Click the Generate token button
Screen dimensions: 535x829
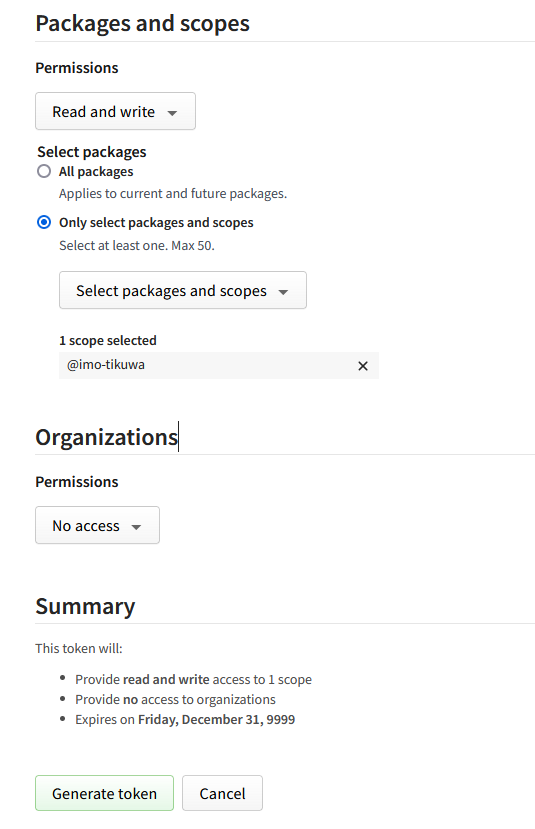coord(104,793)
